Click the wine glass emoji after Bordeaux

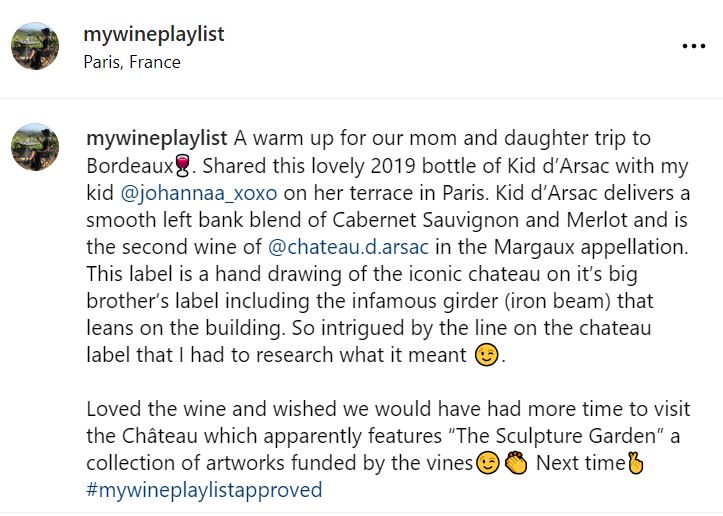point(182,164)
